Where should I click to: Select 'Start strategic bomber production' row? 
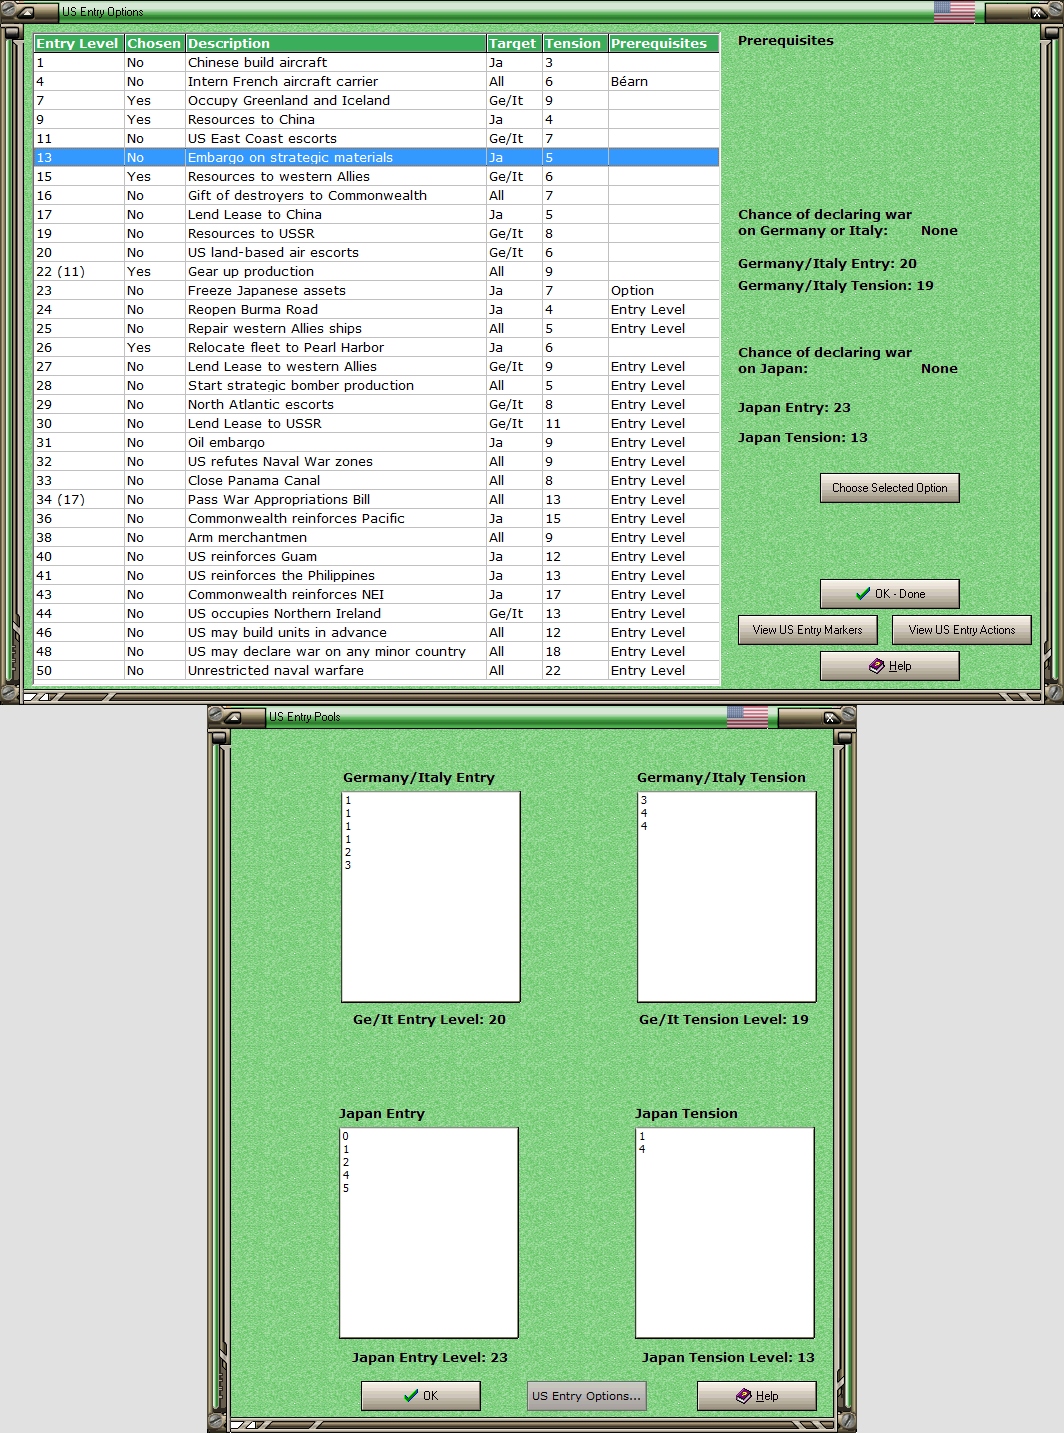pos(376,385)
